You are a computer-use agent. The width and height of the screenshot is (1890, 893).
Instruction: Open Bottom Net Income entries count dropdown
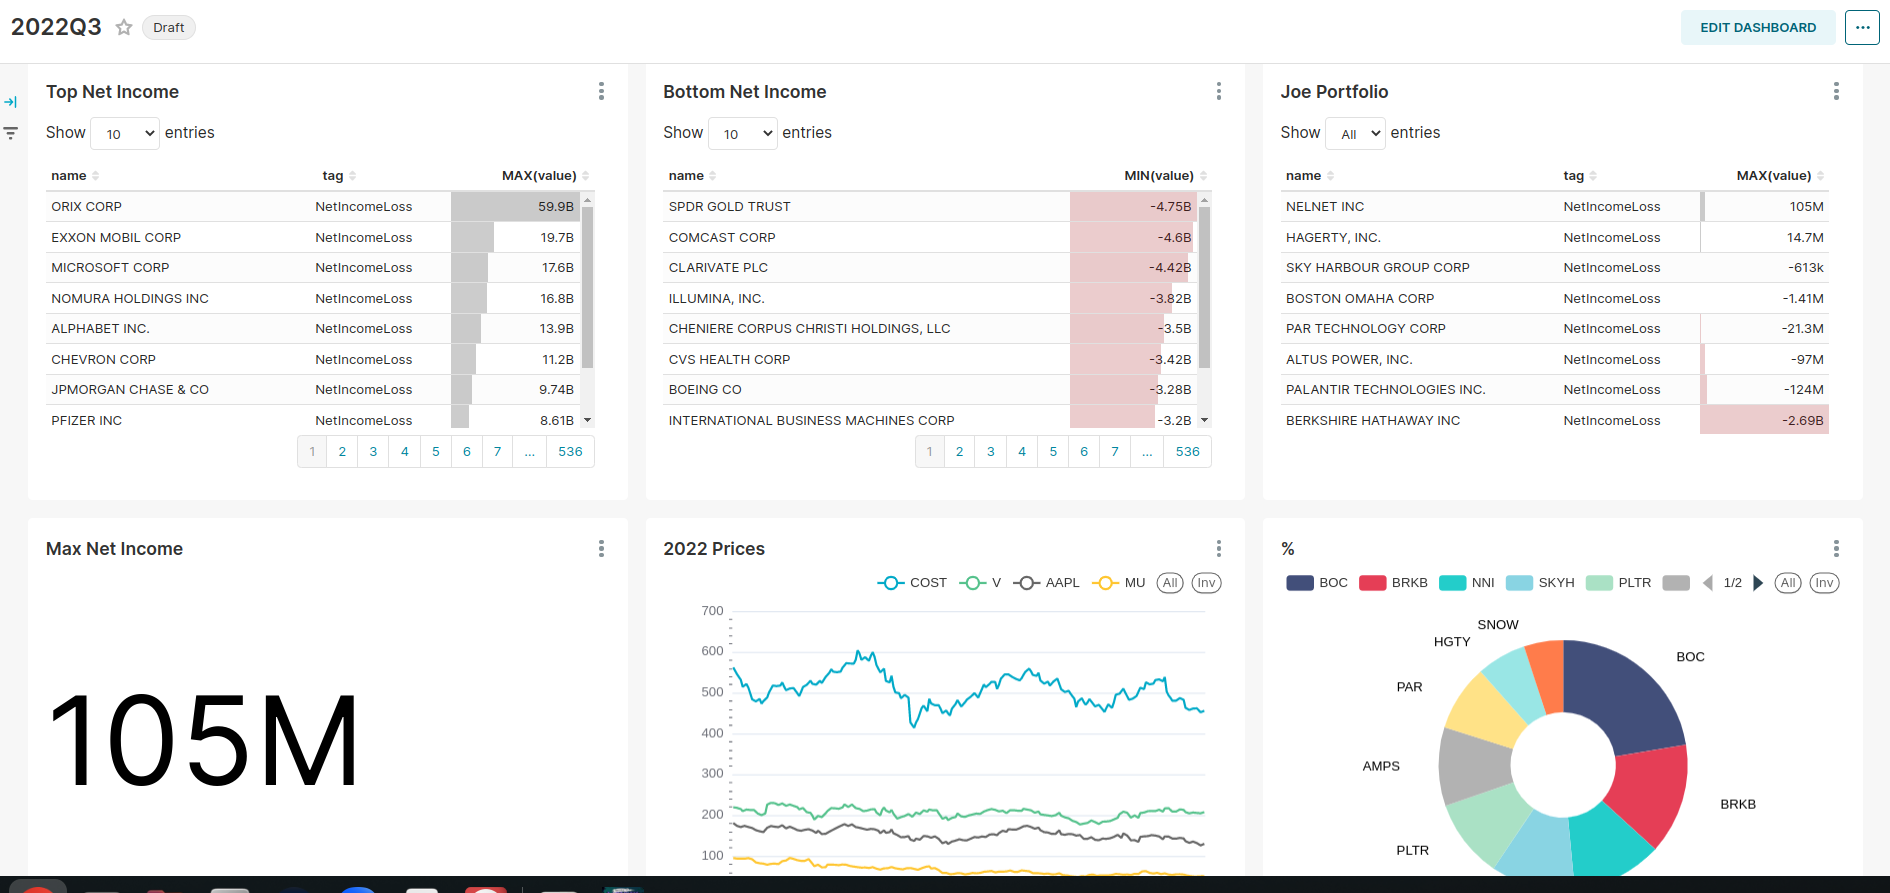tap(742, 133)
